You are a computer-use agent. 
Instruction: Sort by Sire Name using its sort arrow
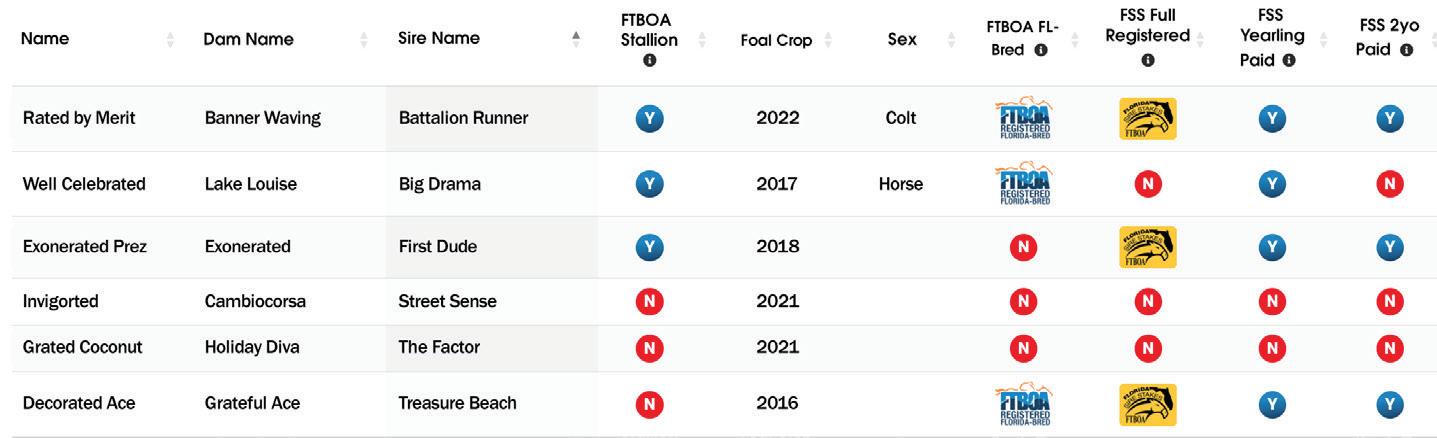[x=575, y=40]
